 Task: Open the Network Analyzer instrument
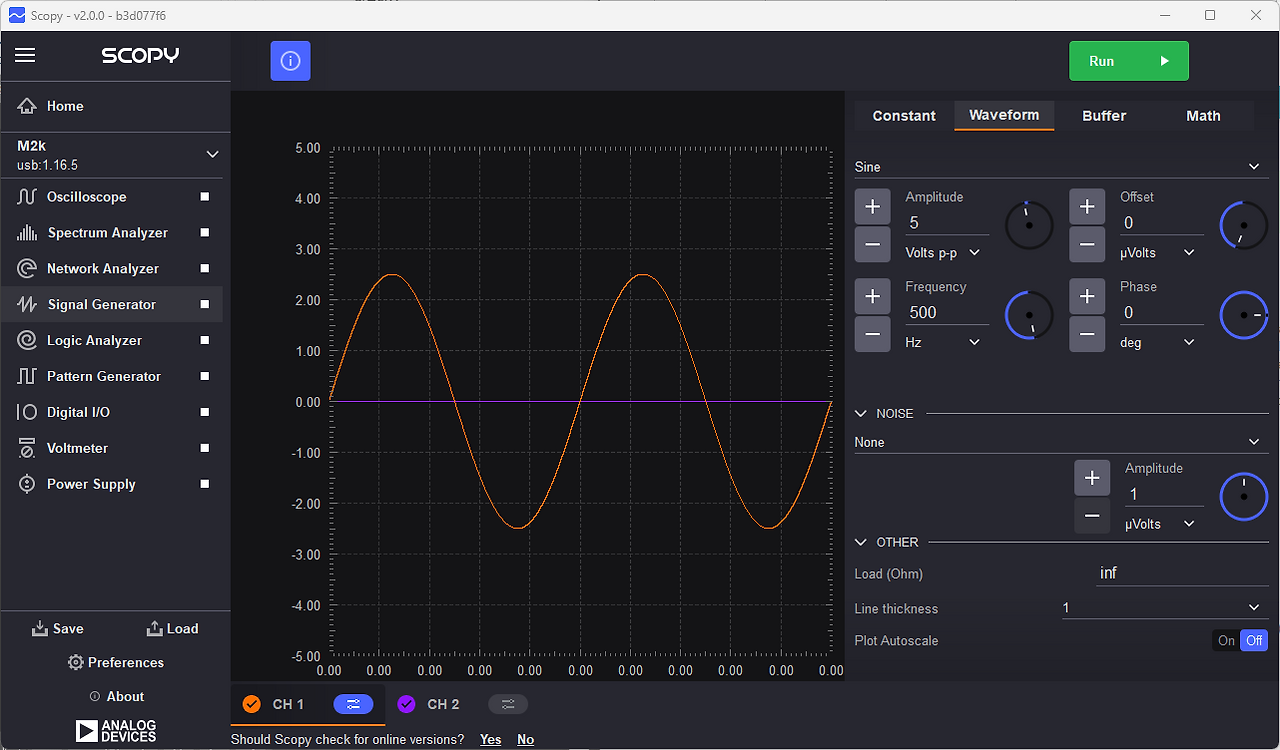[x=111, y=269]
